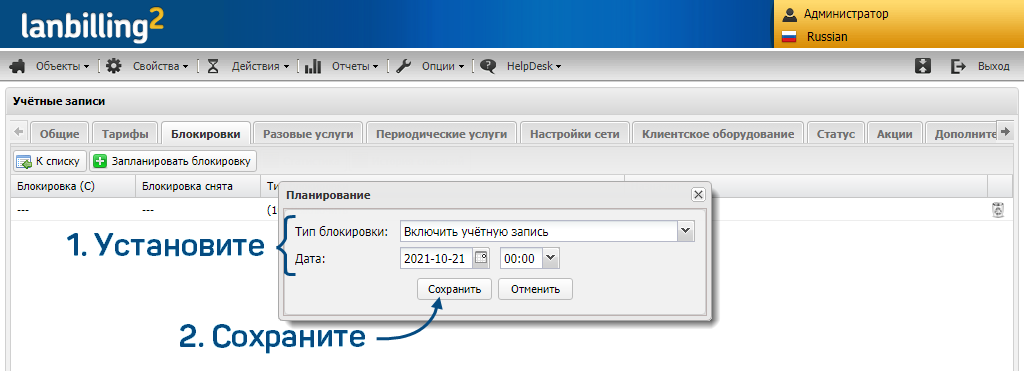The image size is (1024, 371).
Task: Delete the row with trash icon
Action: pos(998,210)
